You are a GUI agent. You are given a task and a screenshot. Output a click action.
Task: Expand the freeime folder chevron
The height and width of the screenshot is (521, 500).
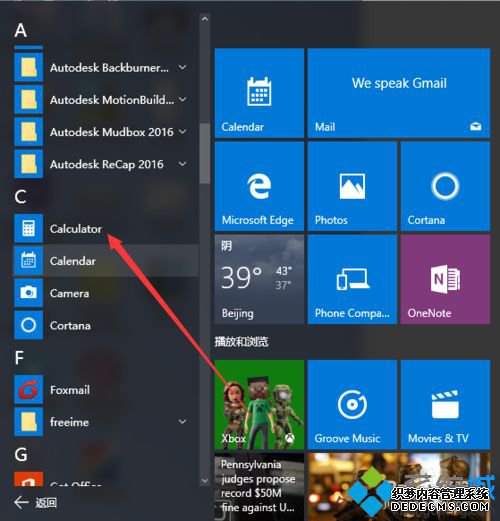tap(182, 422)
